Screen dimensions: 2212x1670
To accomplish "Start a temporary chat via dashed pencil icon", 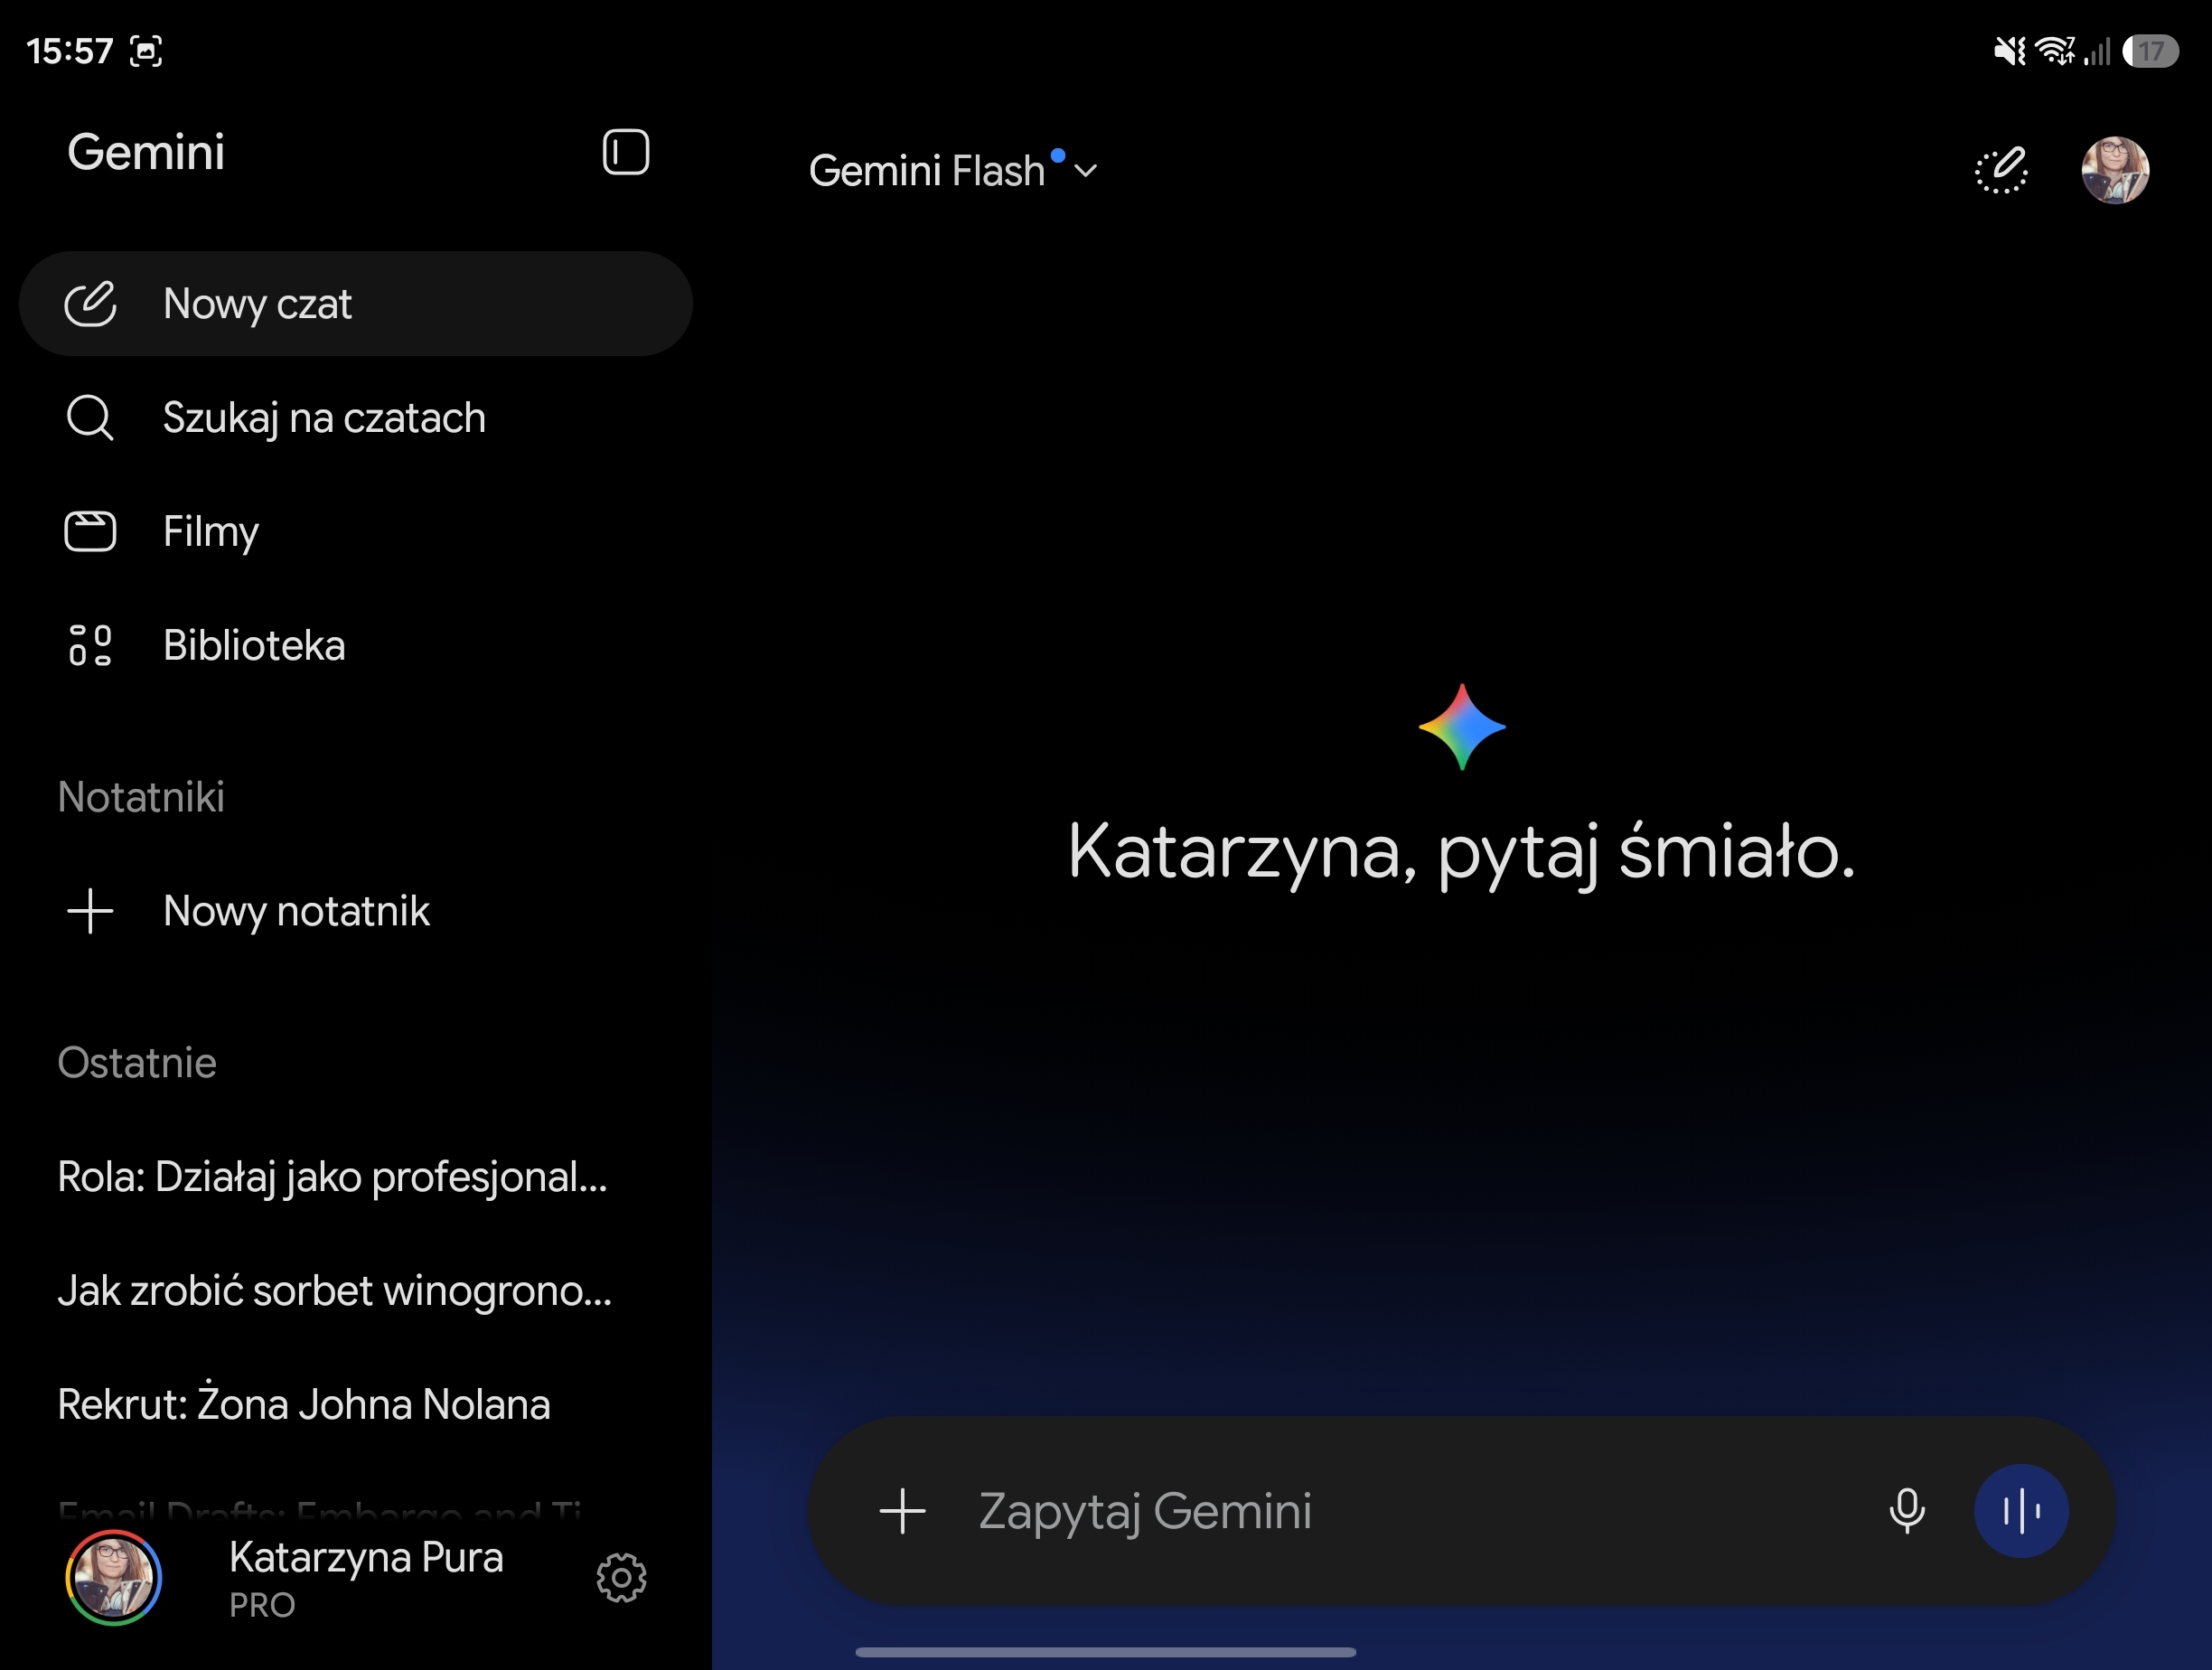I will click(2001, 170).
